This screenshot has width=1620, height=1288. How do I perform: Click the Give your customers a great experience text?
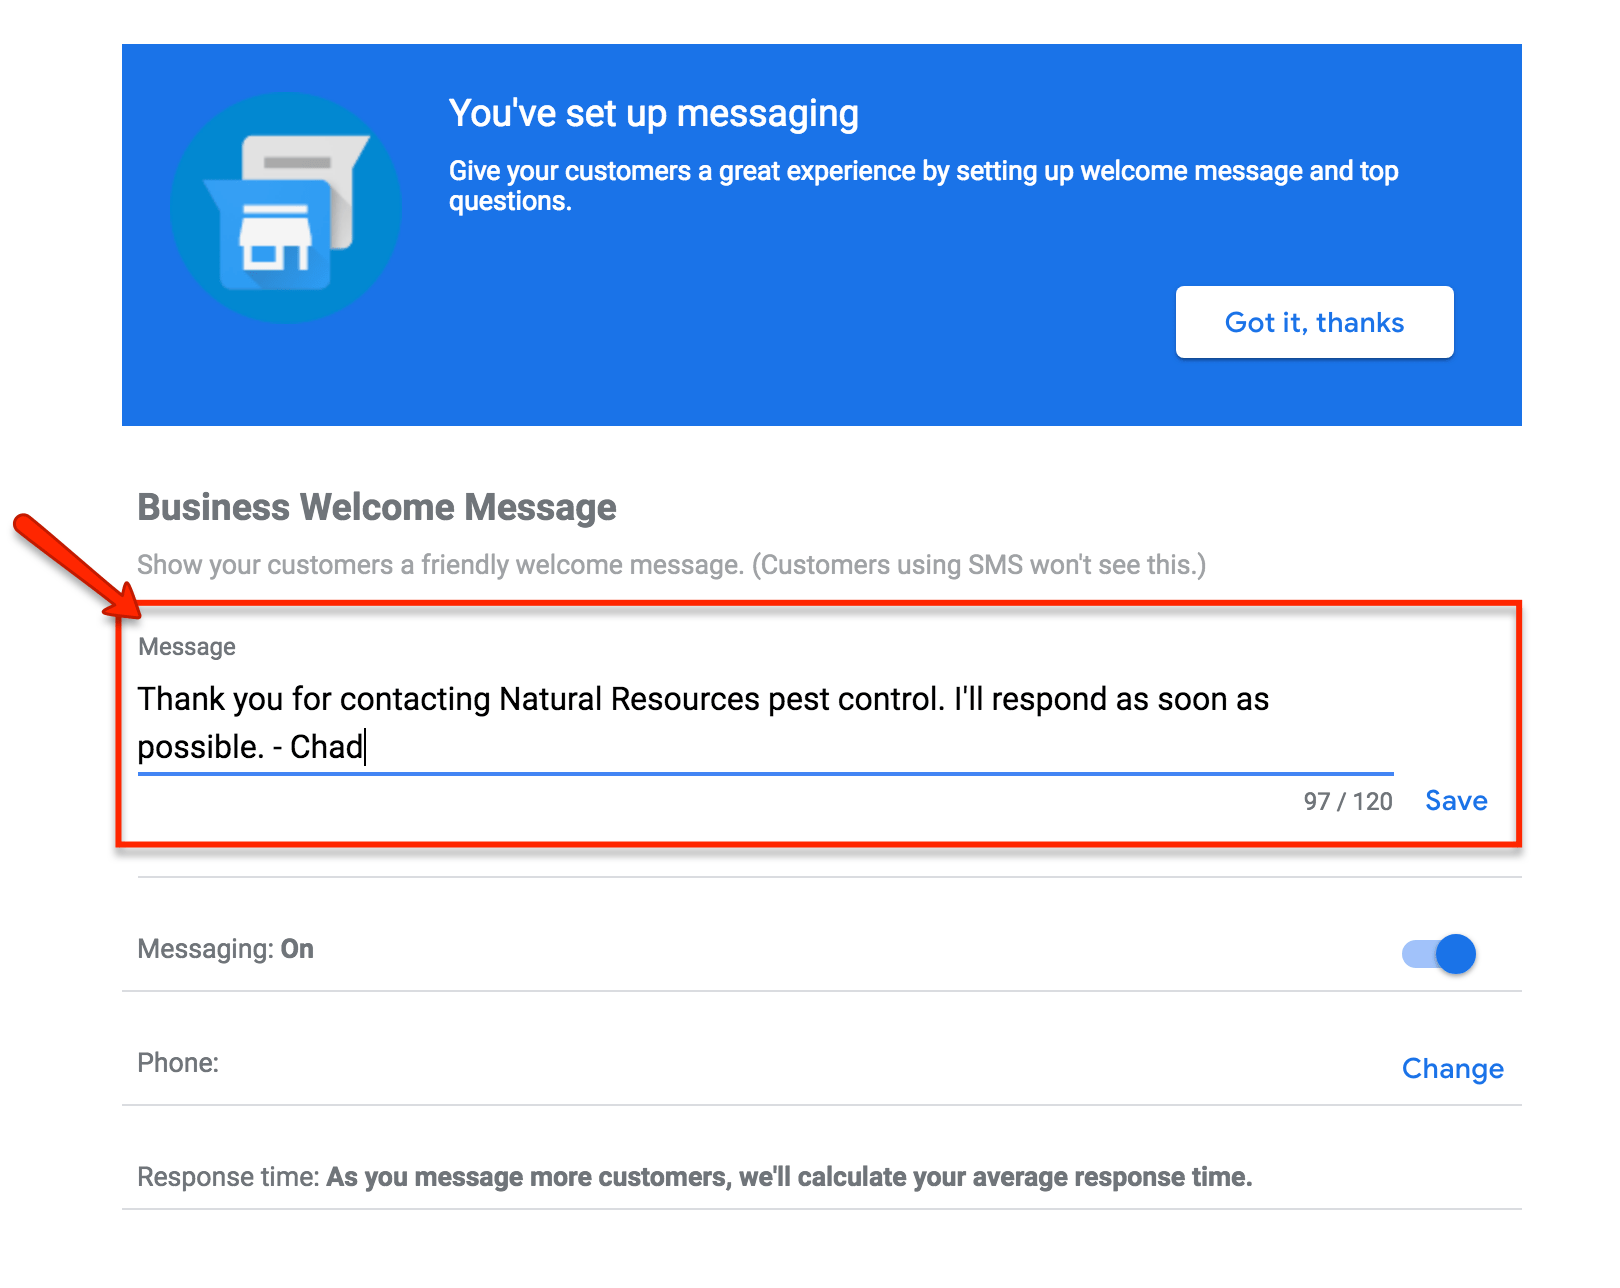click(x=923, y=186)
